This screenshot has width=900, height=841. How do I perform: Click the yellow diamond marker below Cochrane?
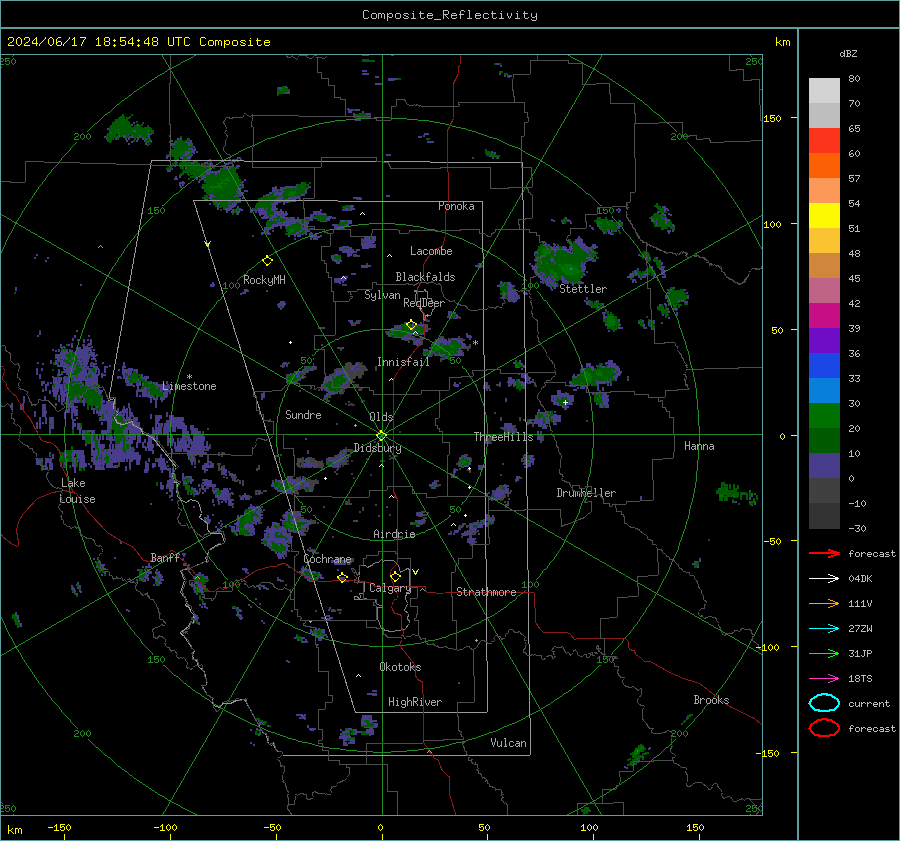pyautogui.click(x=342, y=577)
